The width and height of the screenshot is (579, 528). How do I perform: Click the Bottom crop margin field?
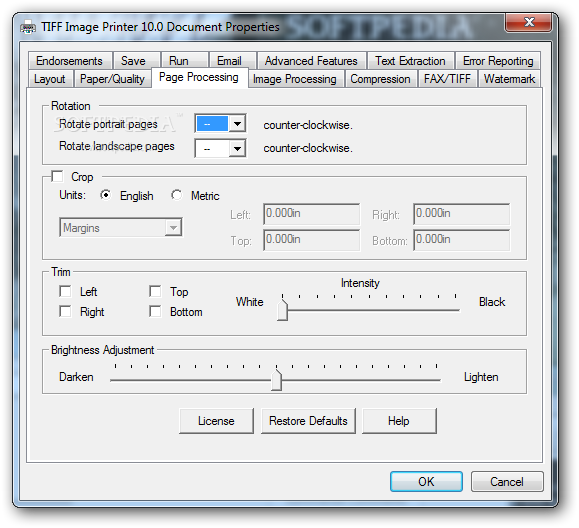(x=462, y=240)
